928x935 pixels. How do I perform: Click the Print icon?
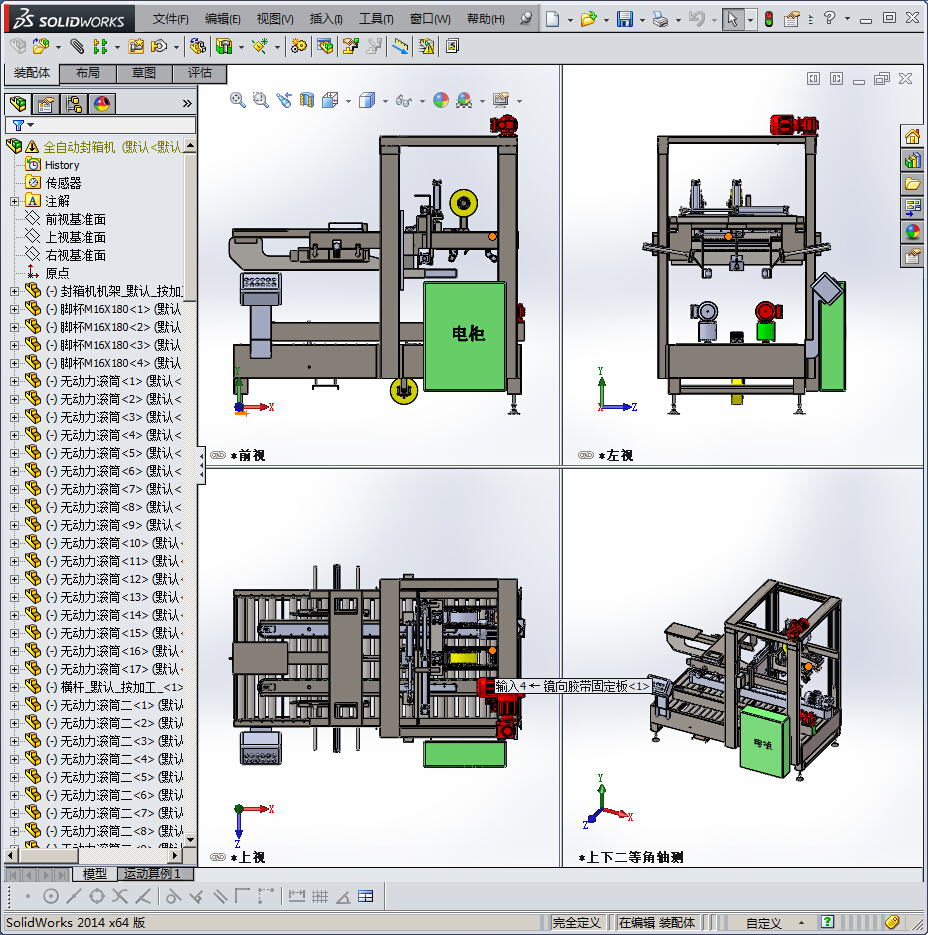tap(660, 19)
